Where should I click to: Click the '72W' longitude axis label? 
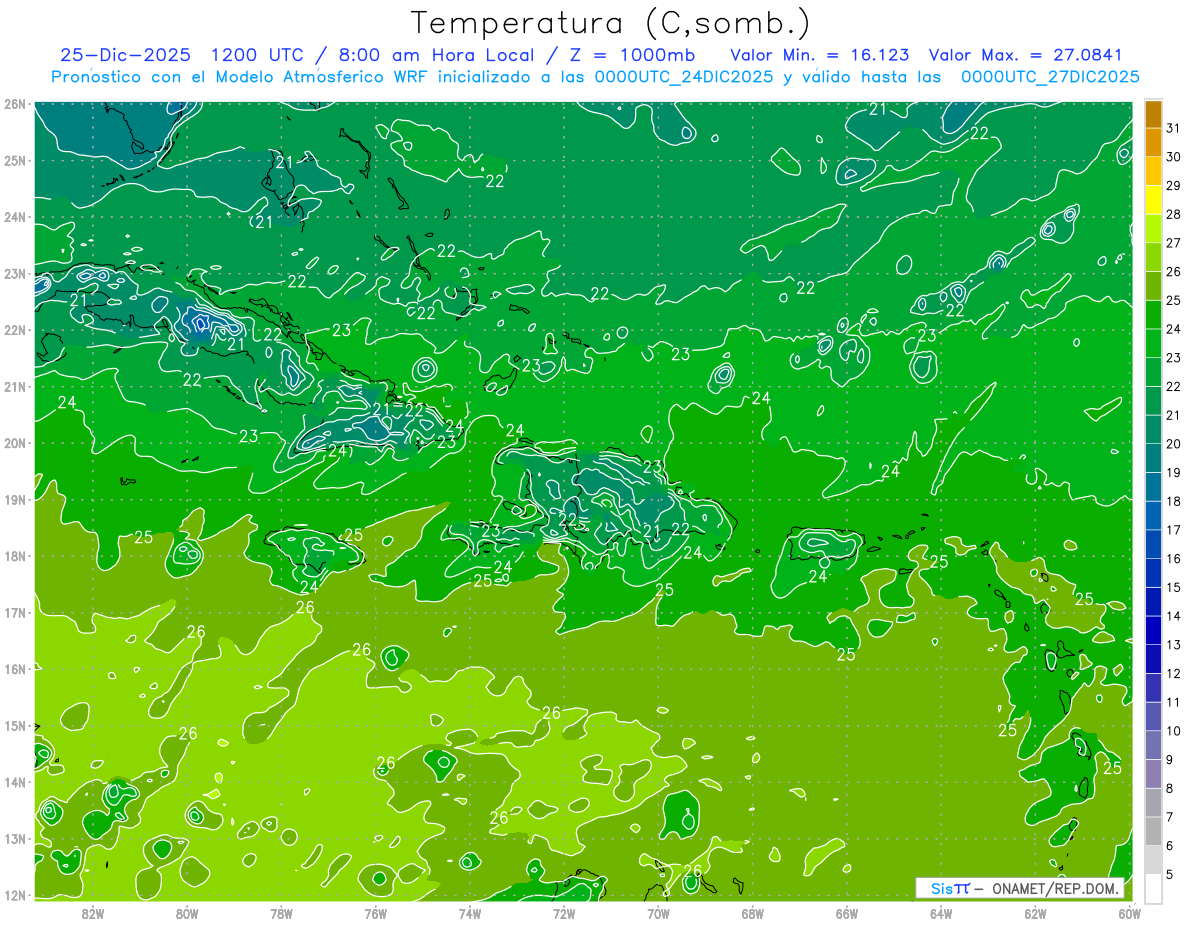(x=564, y=912)
